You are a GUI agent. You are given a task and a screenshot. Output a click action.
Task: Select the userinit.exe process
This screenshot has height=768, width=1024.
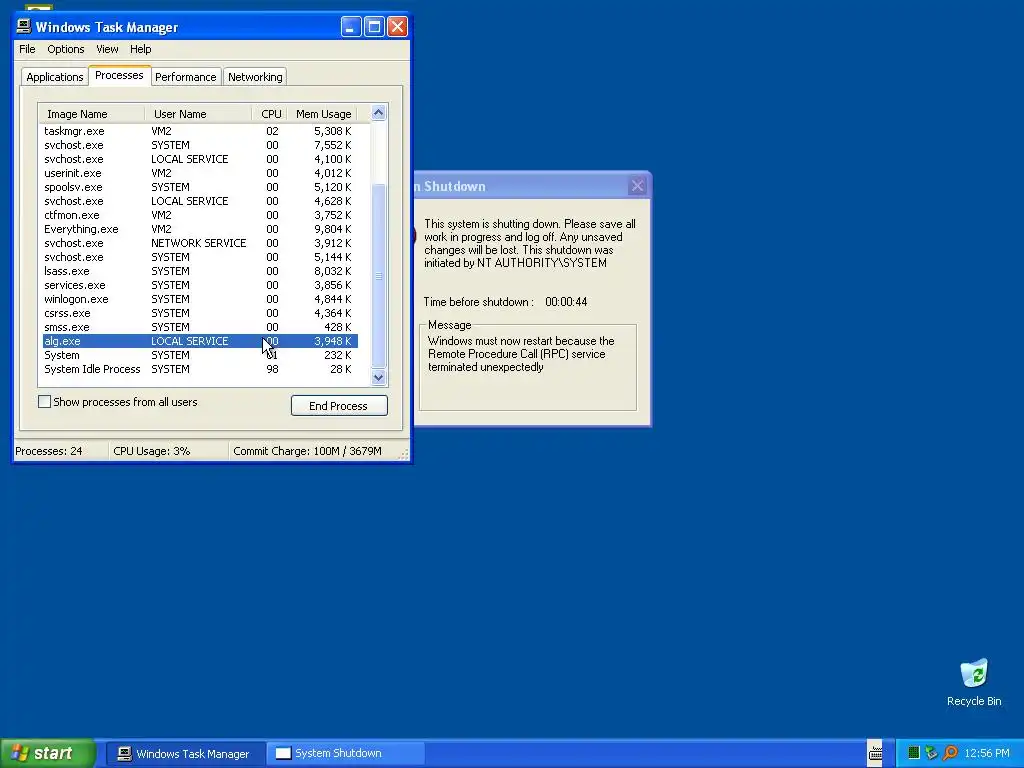point(200,173)
